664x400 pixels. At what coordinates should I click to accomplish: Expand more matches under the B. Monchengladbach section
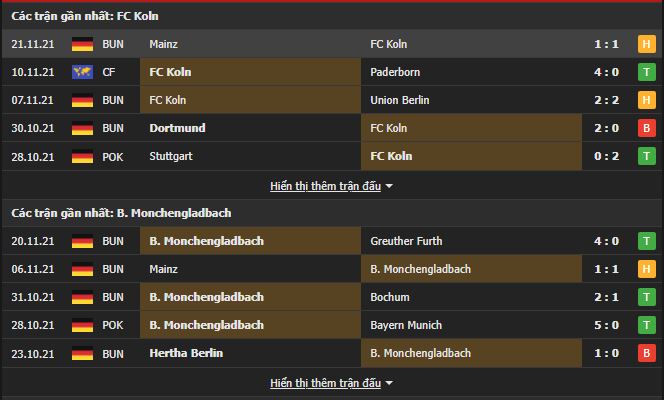pyautogui.click(x=325, y=383)
